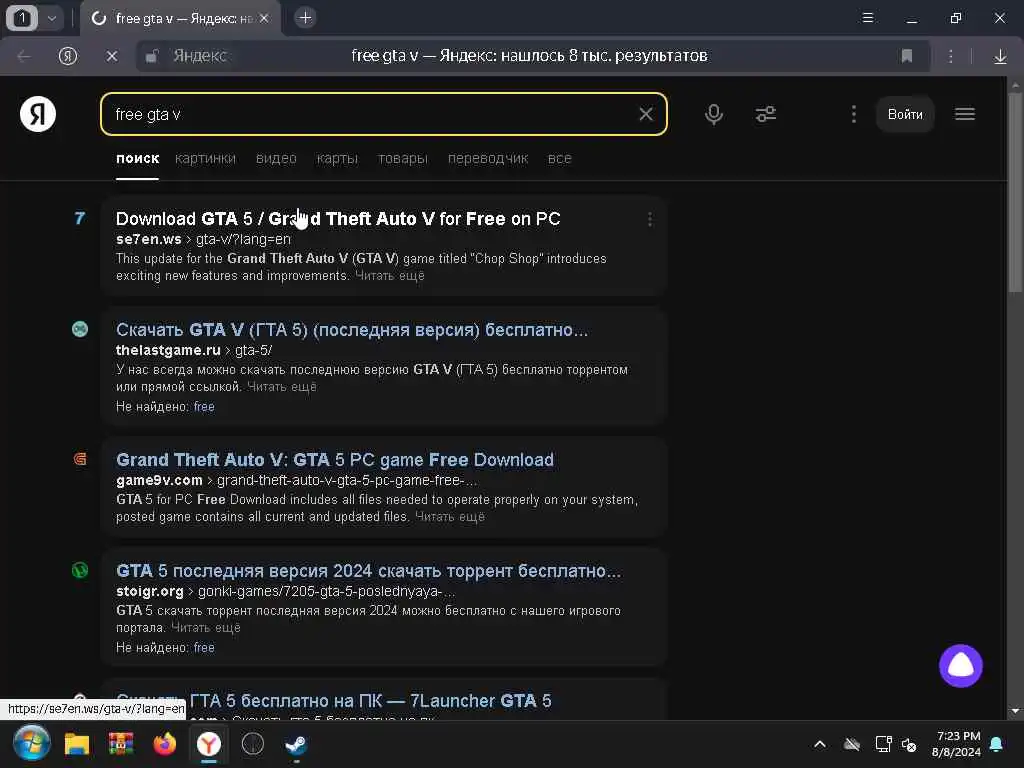Viewport: 1024px width, 768px height.
Task: Open circular app icon in taskbar
Action: click(x=253, y=743)
